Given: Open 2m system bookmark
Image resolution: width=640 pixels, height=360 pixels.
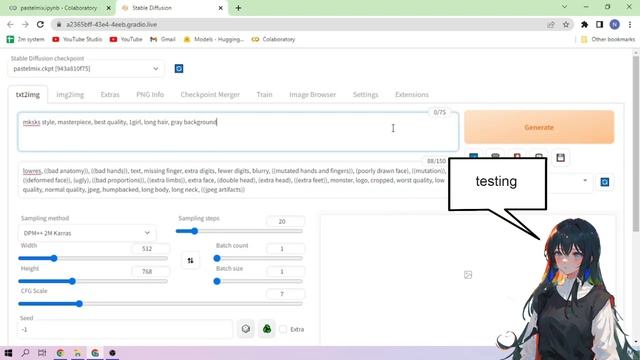Looking at the screenshot, I should click(x=25, y=39).
